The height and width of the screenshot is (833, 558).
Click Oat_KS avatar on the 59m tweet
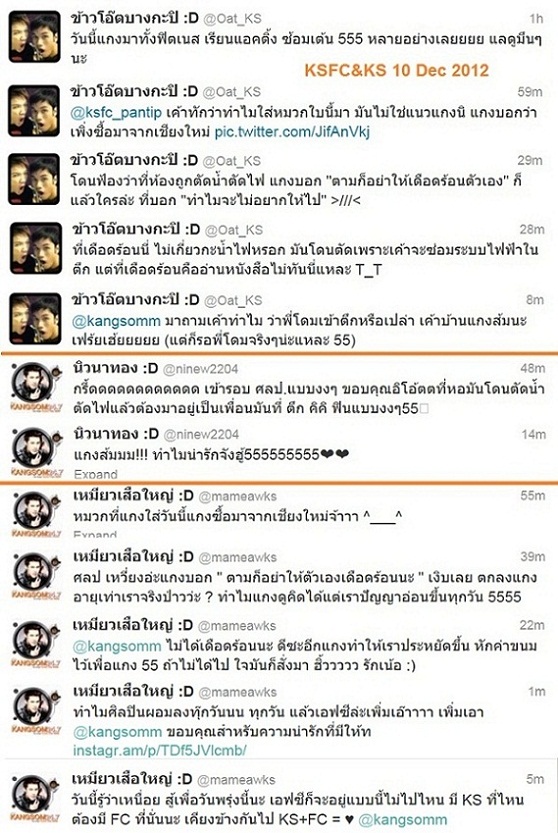click(33, 110)
